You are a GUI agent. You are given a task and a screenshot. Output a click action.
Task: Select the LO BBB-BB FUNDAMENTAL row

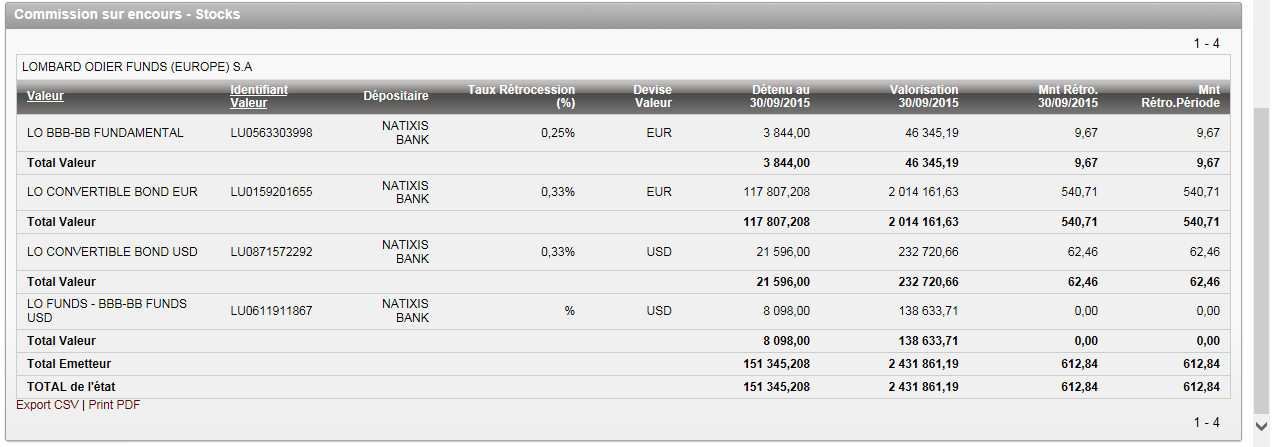[x=105, y=133]
